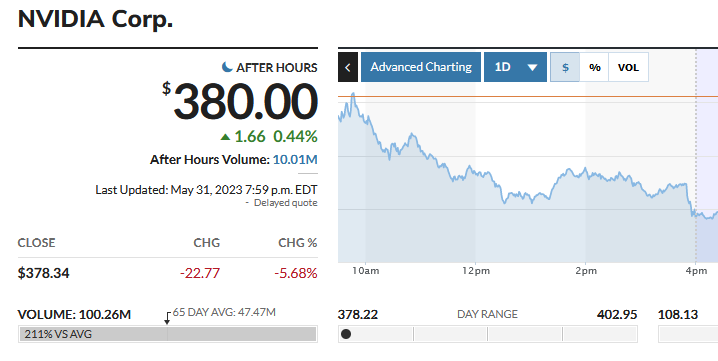Viewport: 718px width, 361px height.
Task: Click the 65 day average arrow marker
Action: pyautogui.click(x=167, y=318)
